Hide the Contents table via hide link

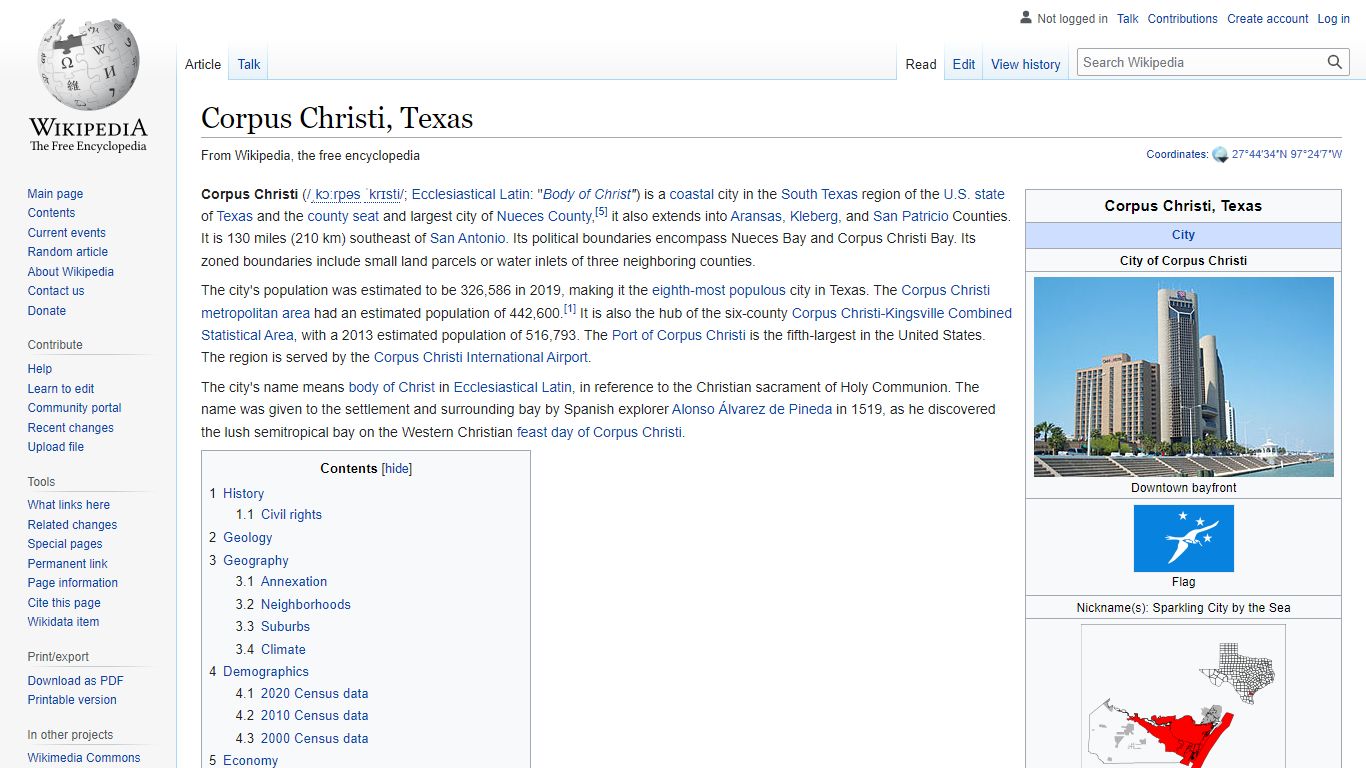click(397, 468)
